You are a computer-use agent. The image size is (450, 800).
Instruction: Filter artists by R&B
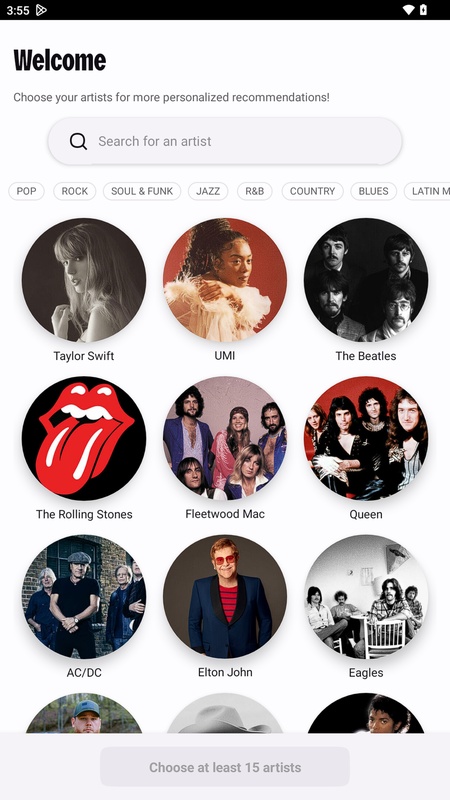click(255, 191)
